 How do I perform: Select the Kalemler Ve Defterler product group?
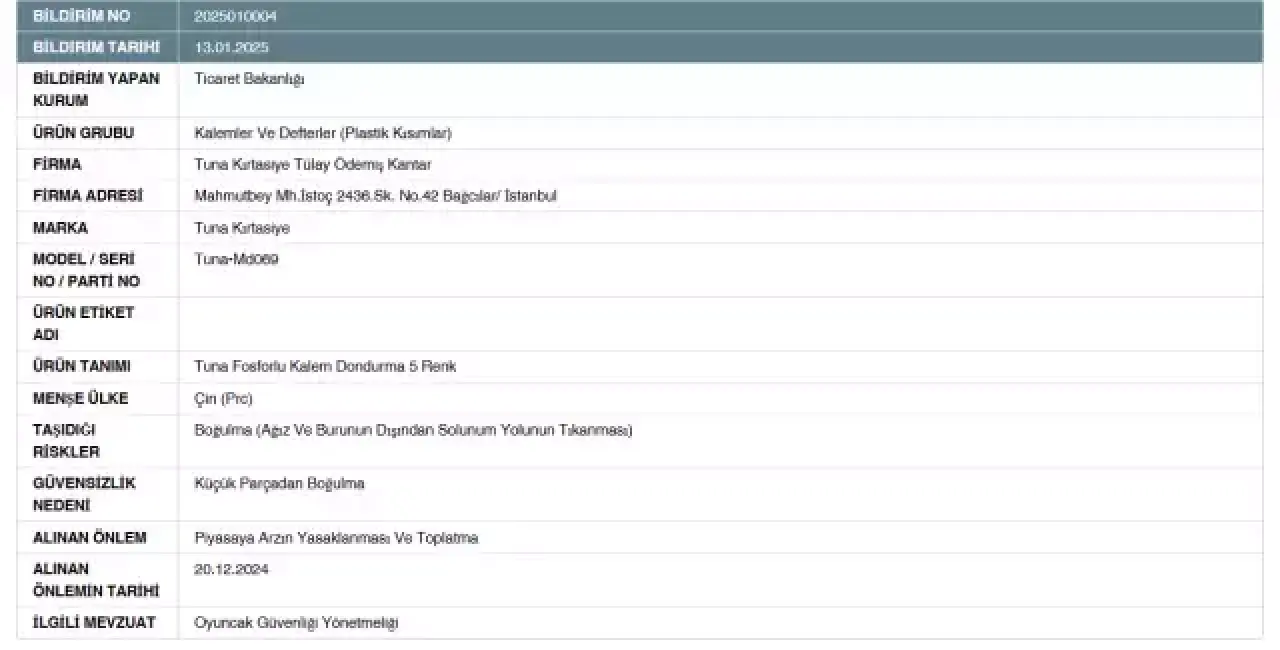tap(323, 133)
